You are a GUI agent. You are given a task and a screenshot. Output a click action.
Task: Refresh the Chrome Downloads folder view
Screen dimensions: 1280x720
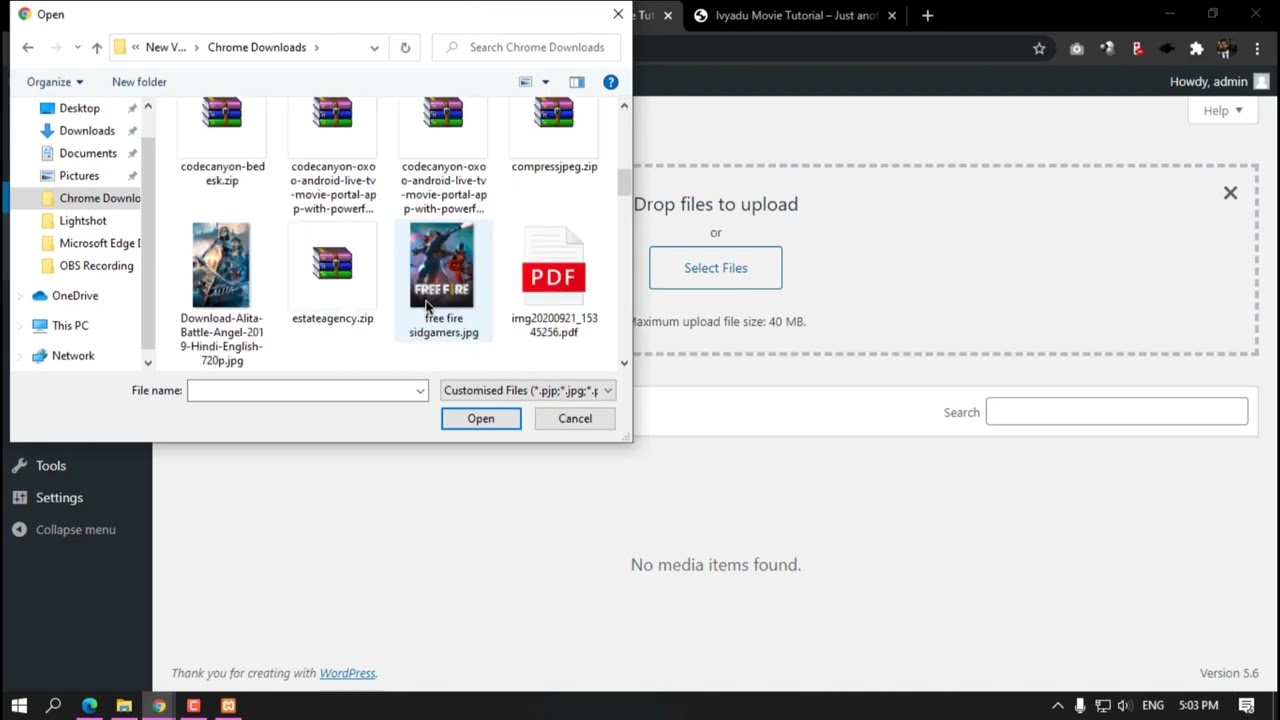tap(405, 47)
